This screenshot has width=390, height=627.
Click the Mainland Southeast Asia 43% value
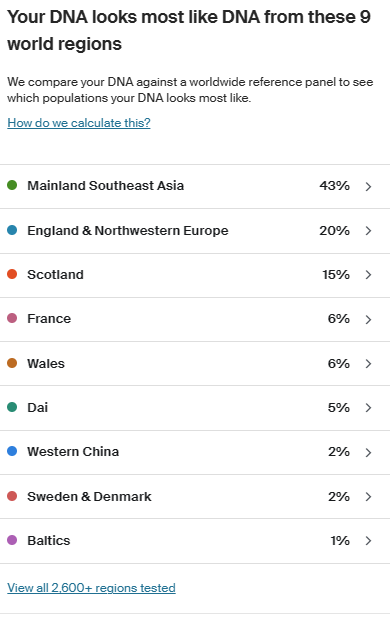tap(334, 186)
